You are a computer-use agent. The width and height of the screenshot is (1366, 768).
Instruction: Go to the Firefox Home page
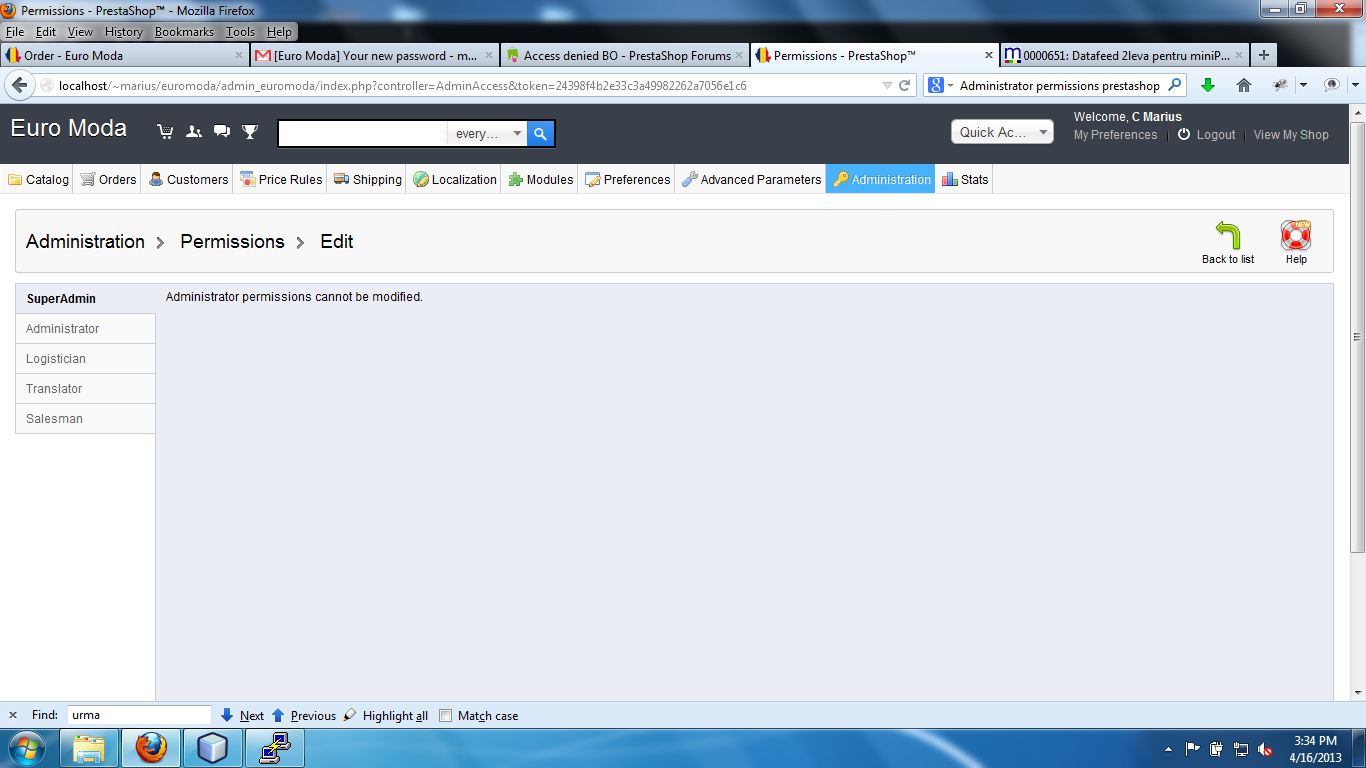pos(1244,86)
